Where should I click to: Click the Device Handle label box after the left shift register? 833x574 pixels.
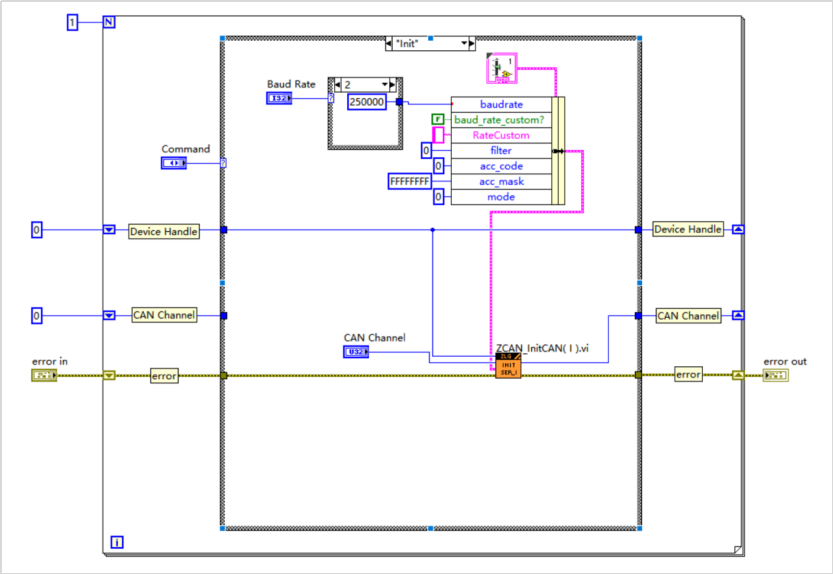pyautogui.click(x=164, y=232)
